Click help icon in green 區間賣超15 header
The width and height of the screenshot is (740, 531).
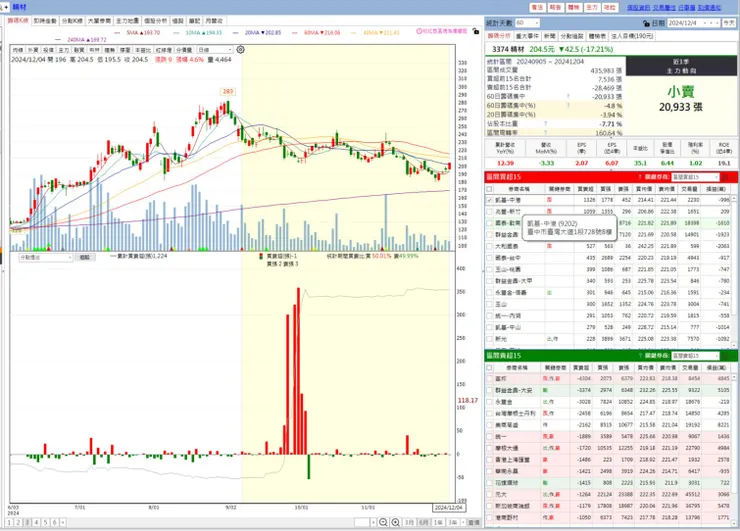coord(639,355)
